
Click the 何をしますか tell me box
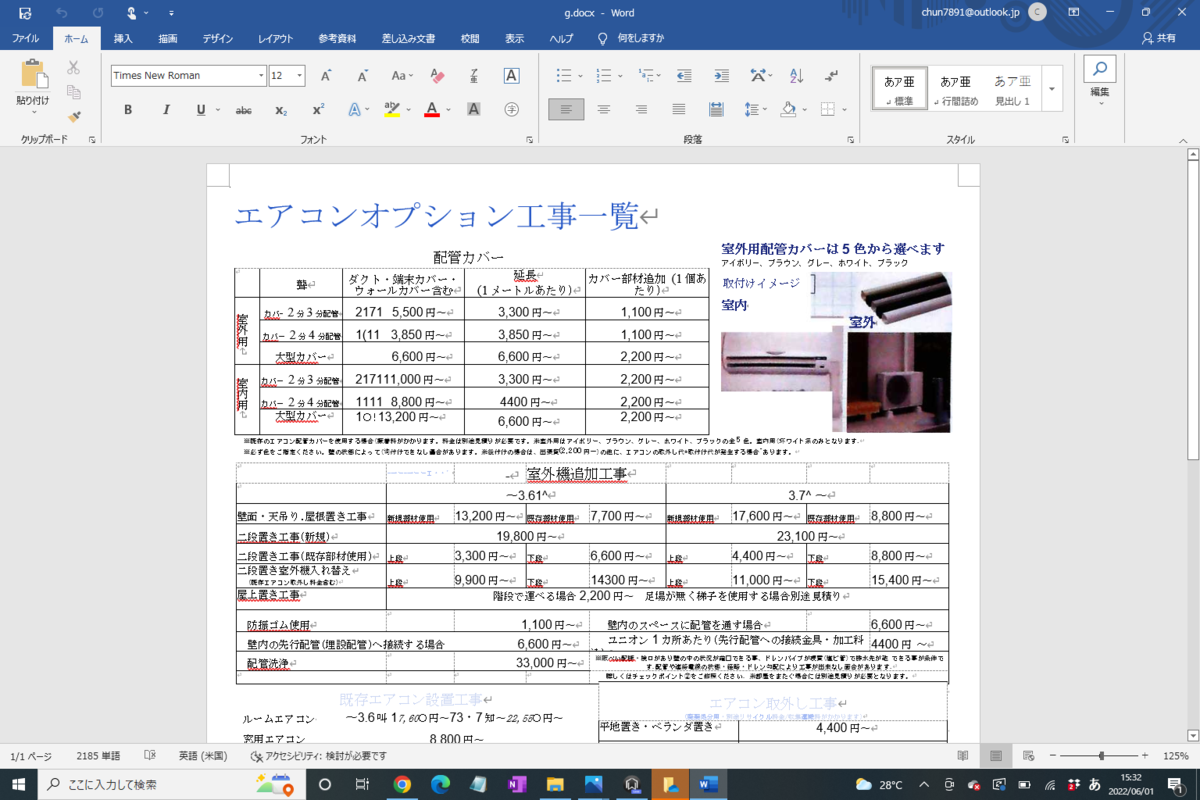[x=631, y=38]
